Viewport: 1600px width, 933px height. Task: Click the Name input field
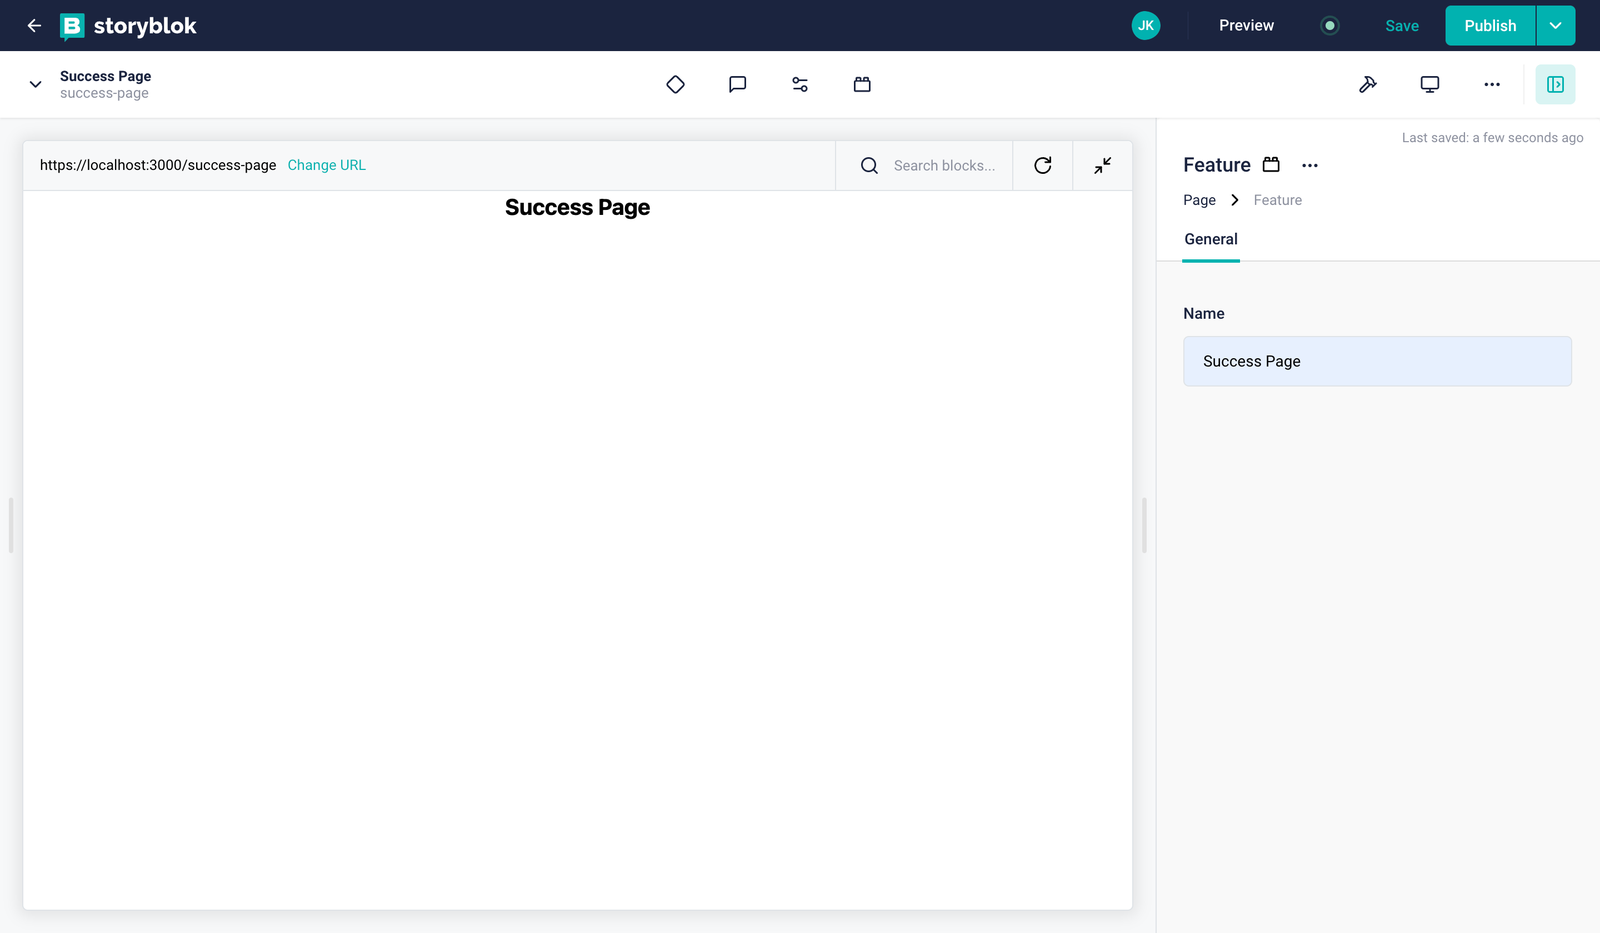[1377, 361]
